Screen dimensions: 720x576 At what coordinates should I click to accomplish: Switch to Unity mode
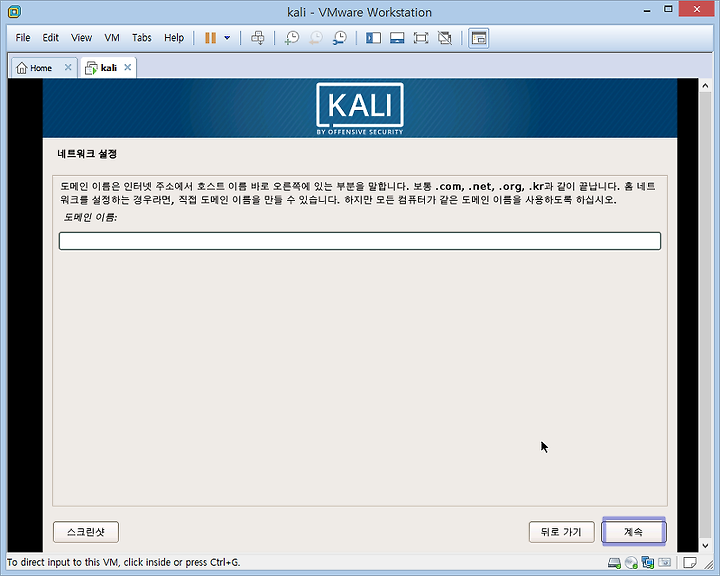click(444, 38)
